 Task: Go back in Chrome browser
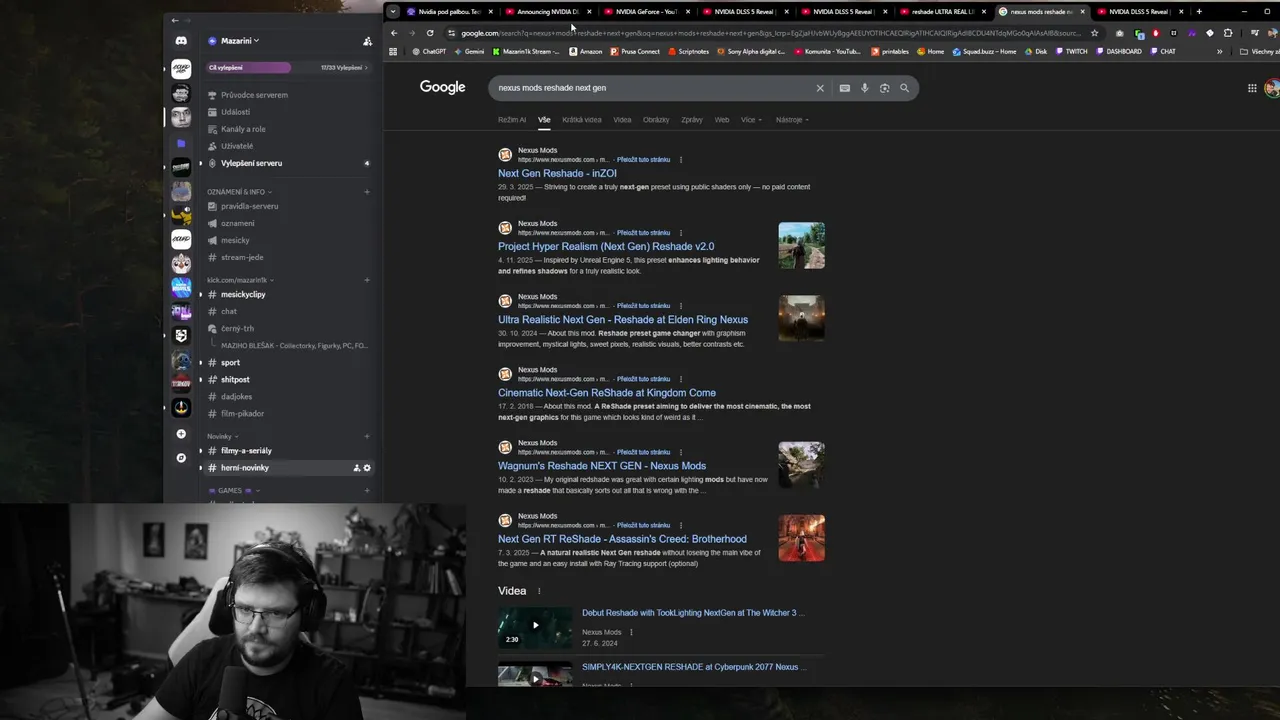(393, 33)
